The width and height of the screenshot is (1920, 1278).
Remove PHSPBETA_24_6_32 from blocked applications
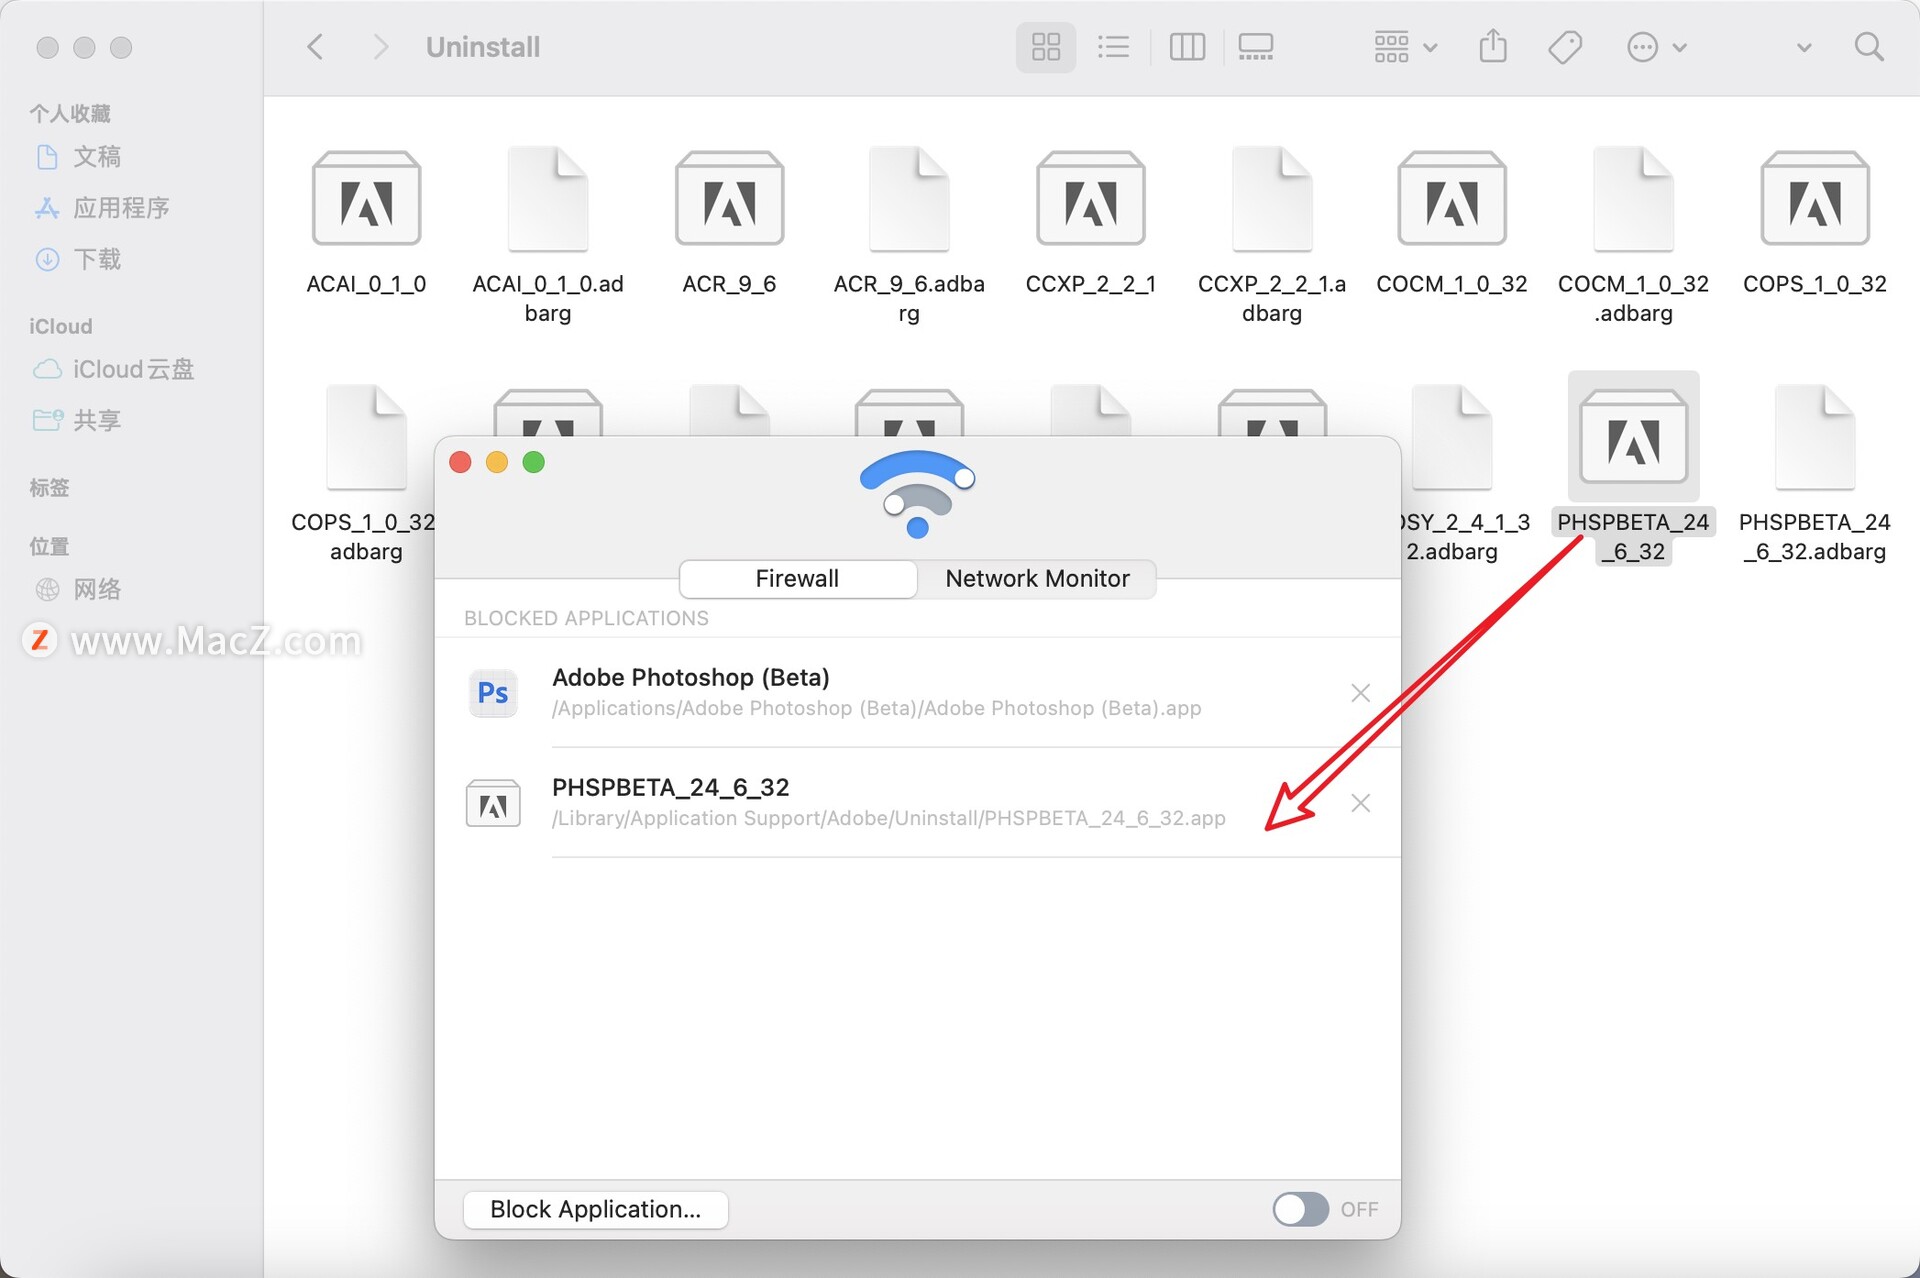pos(1360,803)
